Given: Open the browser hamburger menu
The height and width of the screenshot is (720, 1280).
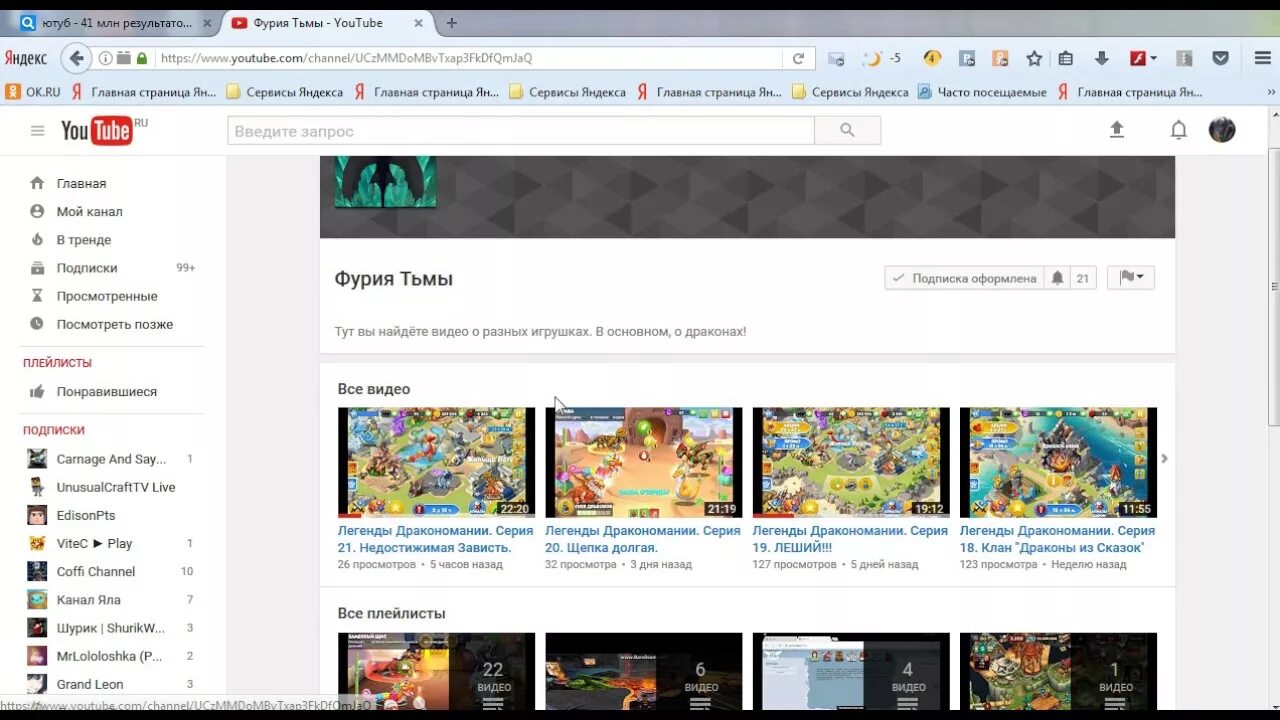Looking at the screenshot, I should 1262,58.
